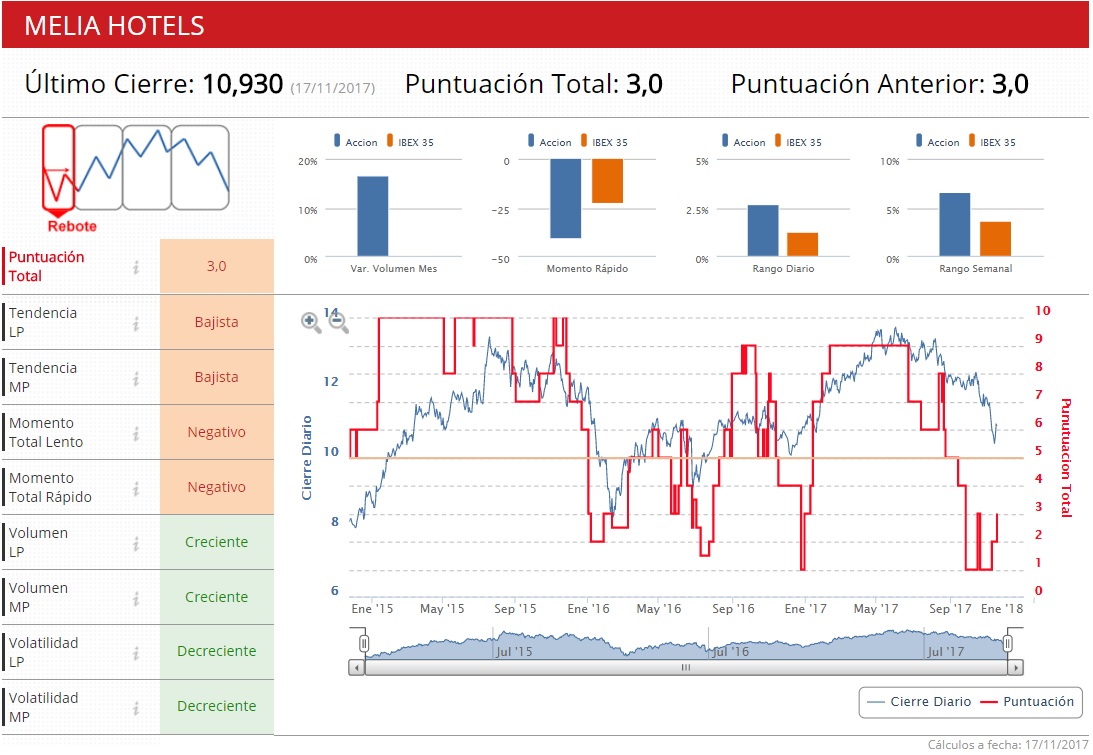This screenshot has width=1093, height=755.
Task: Click blue Accion bar in Momento Rápido
Action: (565, 199)
